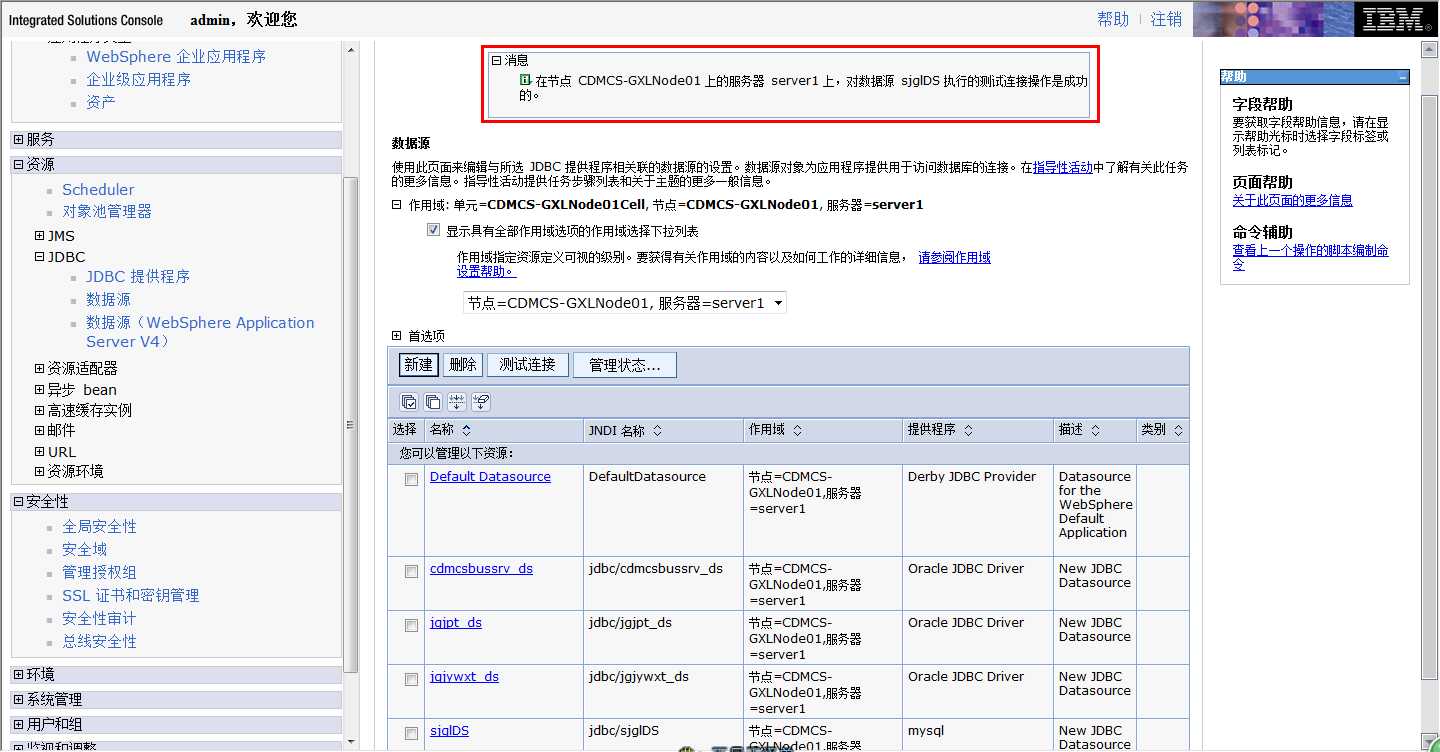Click the Show Filter View toolbar icon

(457, 402)
